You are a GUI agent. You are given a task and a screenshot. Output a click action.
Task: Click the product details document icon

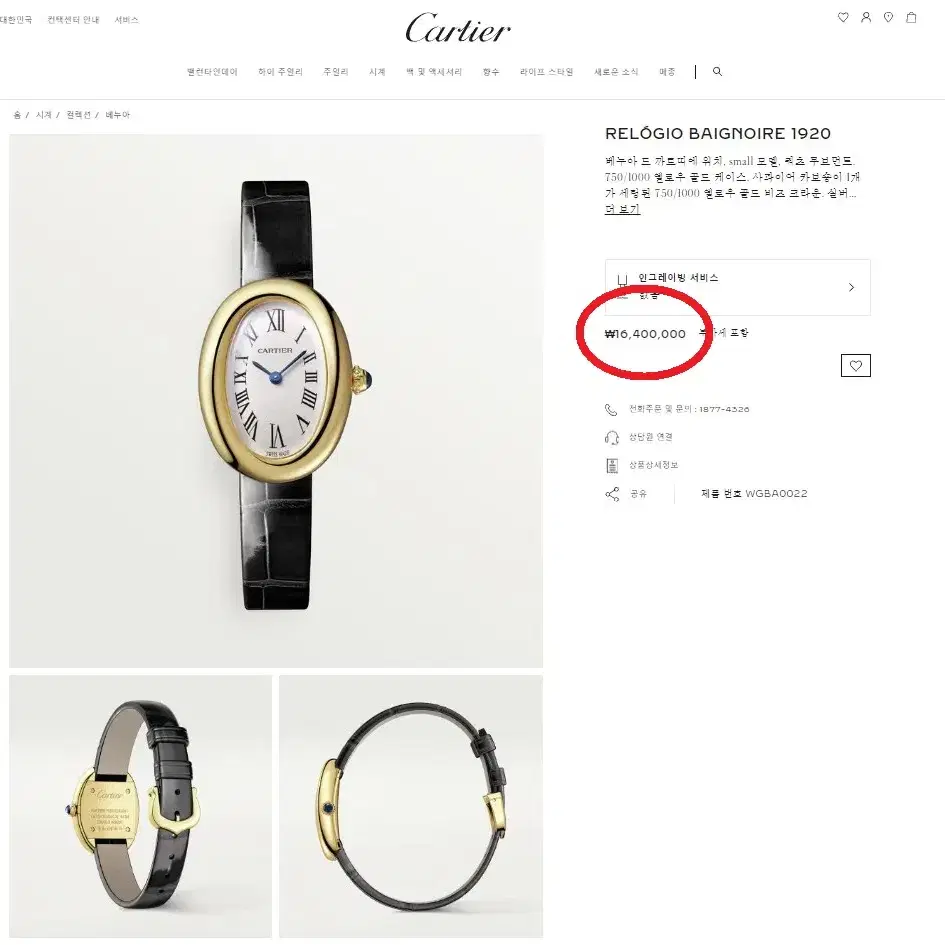612,465
